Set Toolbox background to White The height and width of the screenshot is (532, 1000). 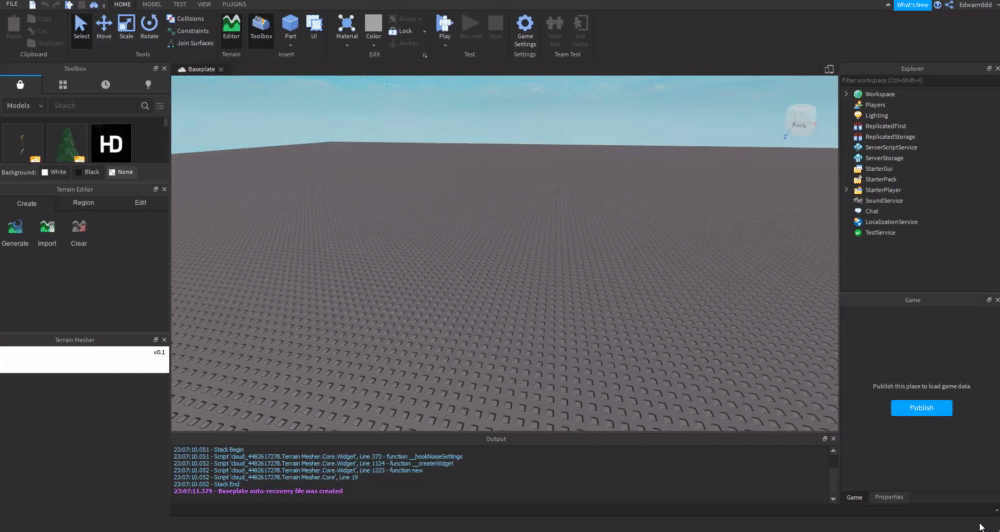[54, 172]
